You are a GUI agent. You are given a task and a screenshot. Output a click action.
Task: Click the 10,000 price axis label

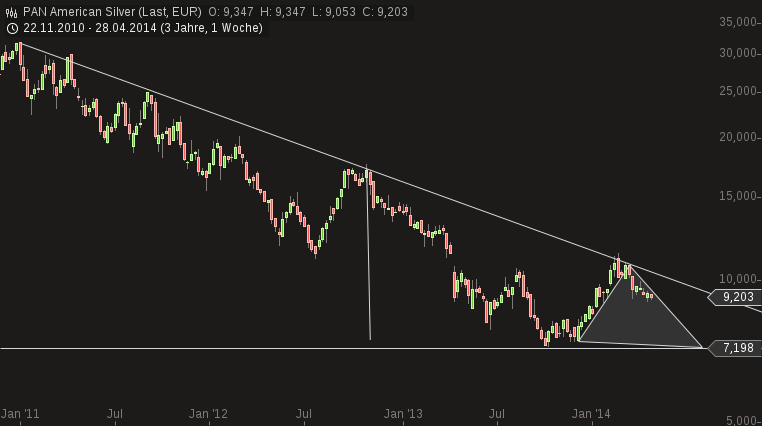coord(739,279)
